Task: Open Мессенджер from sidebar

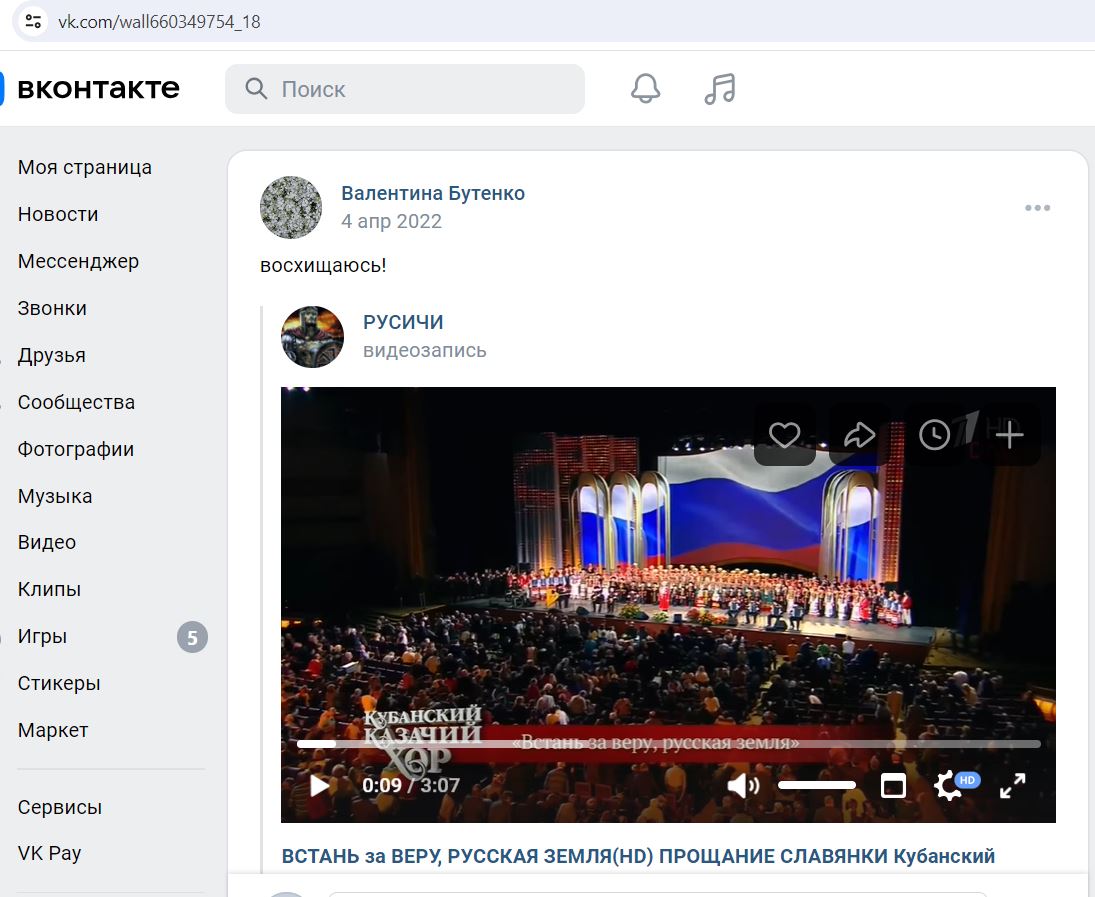Action: point(78,261)
